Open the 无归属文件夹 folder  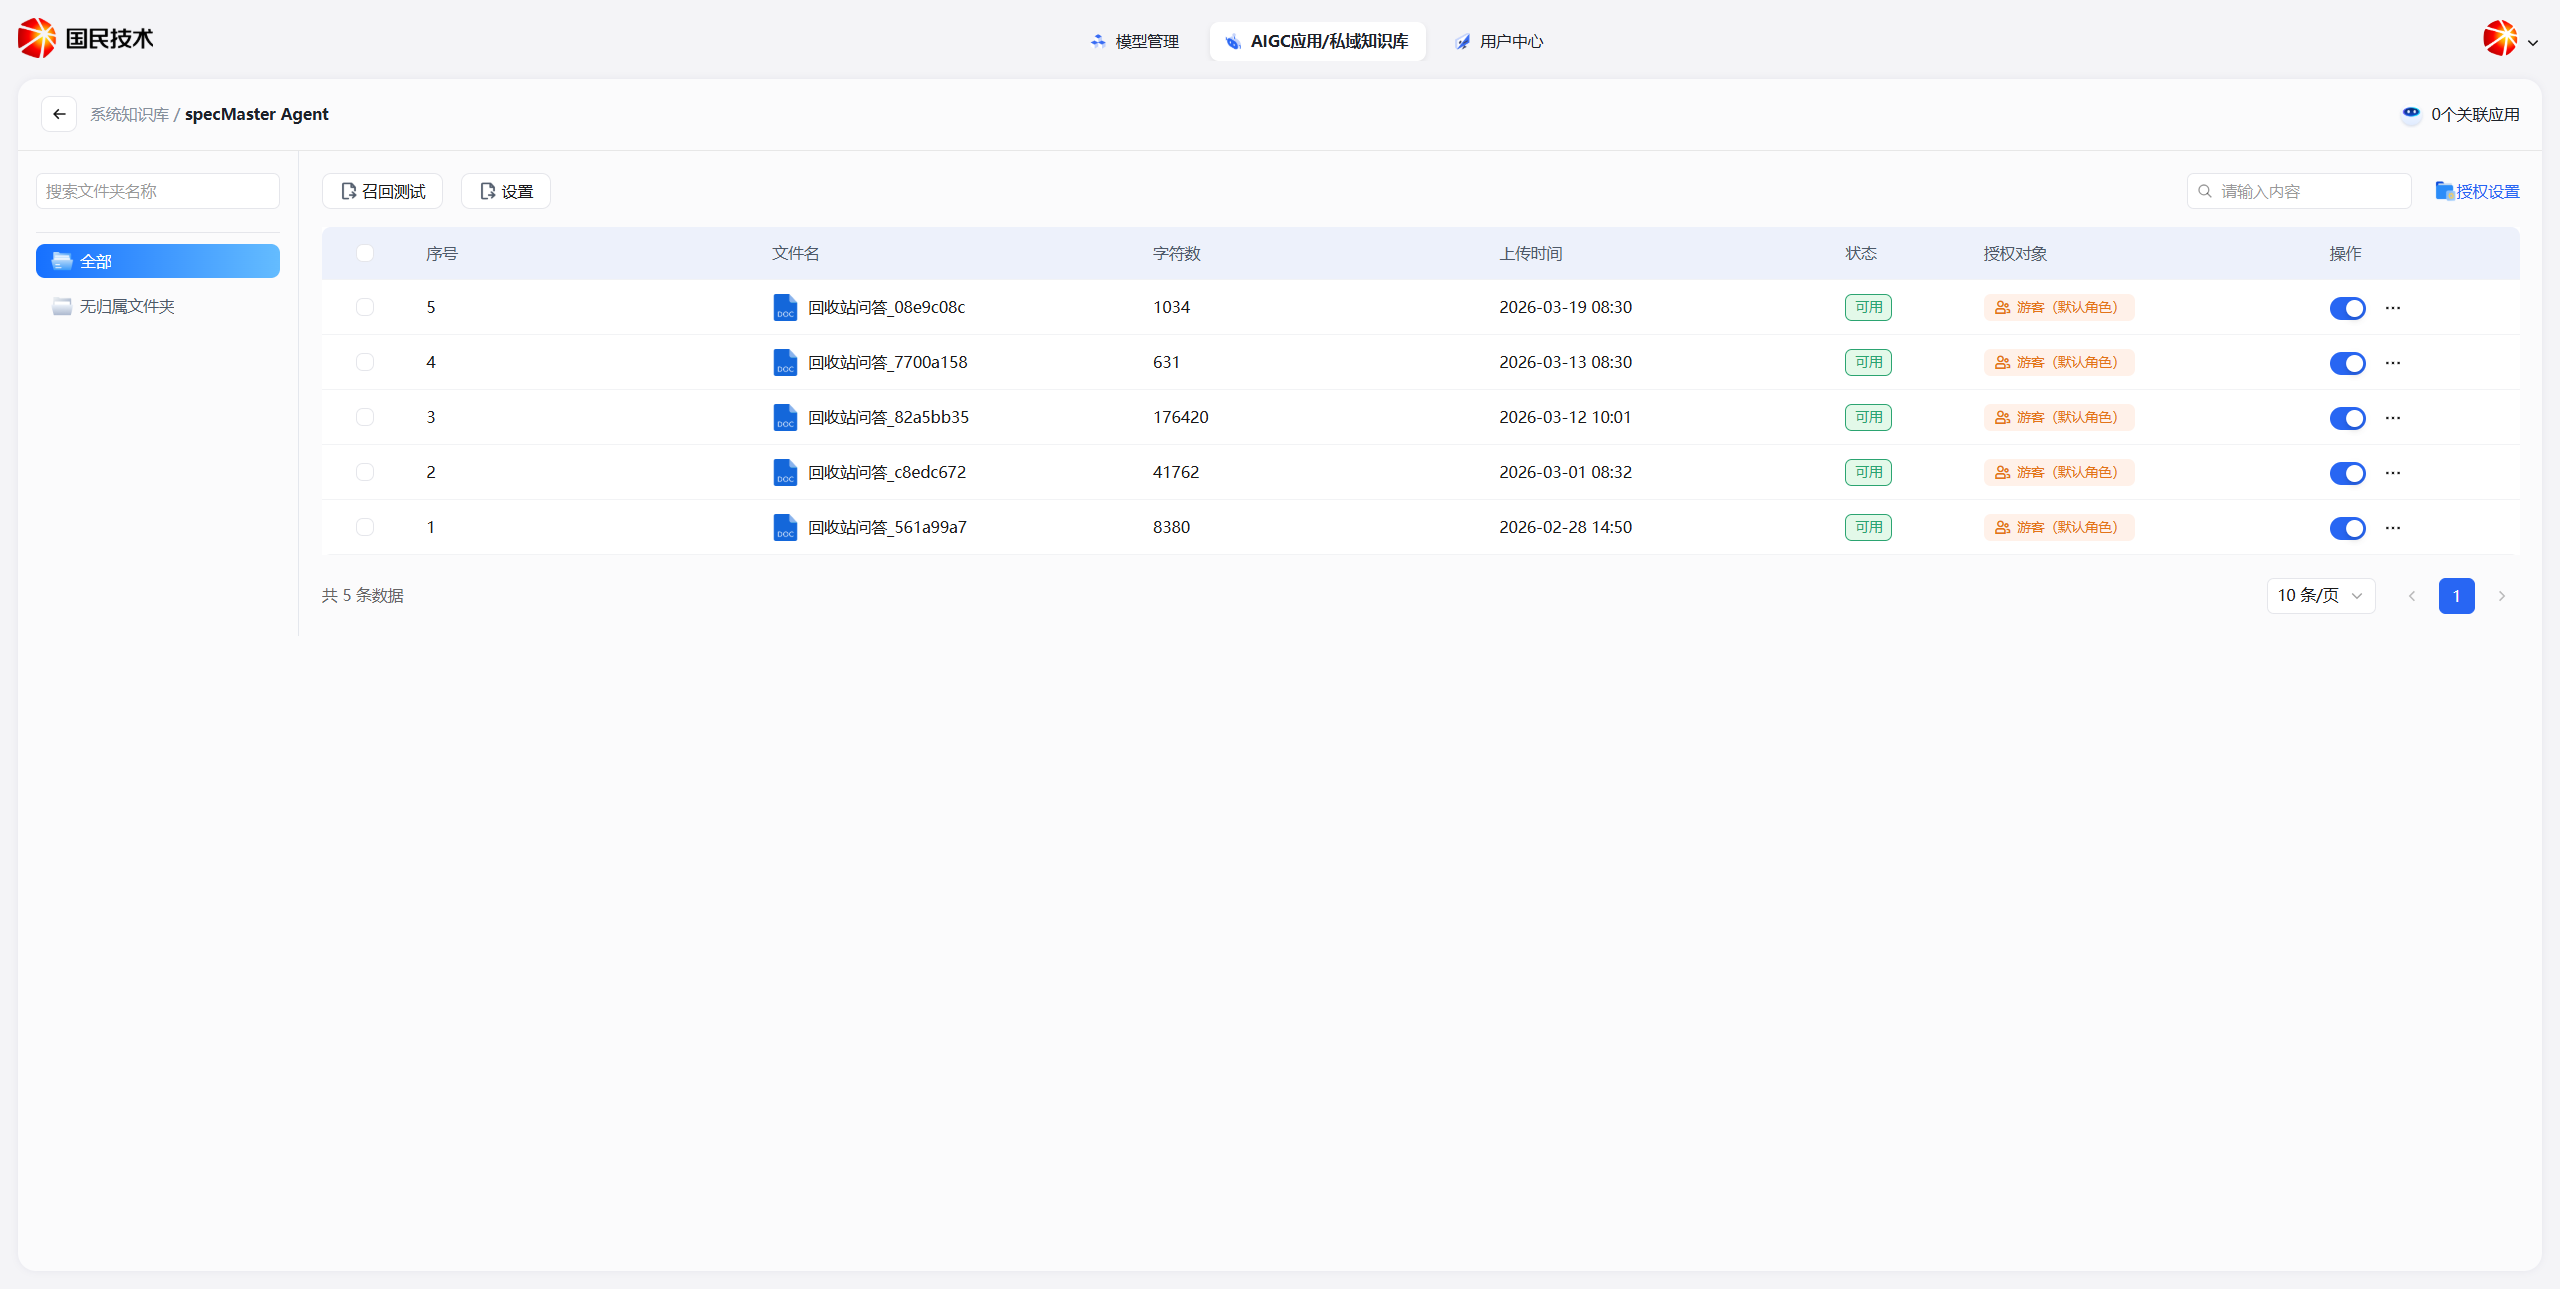(127, 307)
